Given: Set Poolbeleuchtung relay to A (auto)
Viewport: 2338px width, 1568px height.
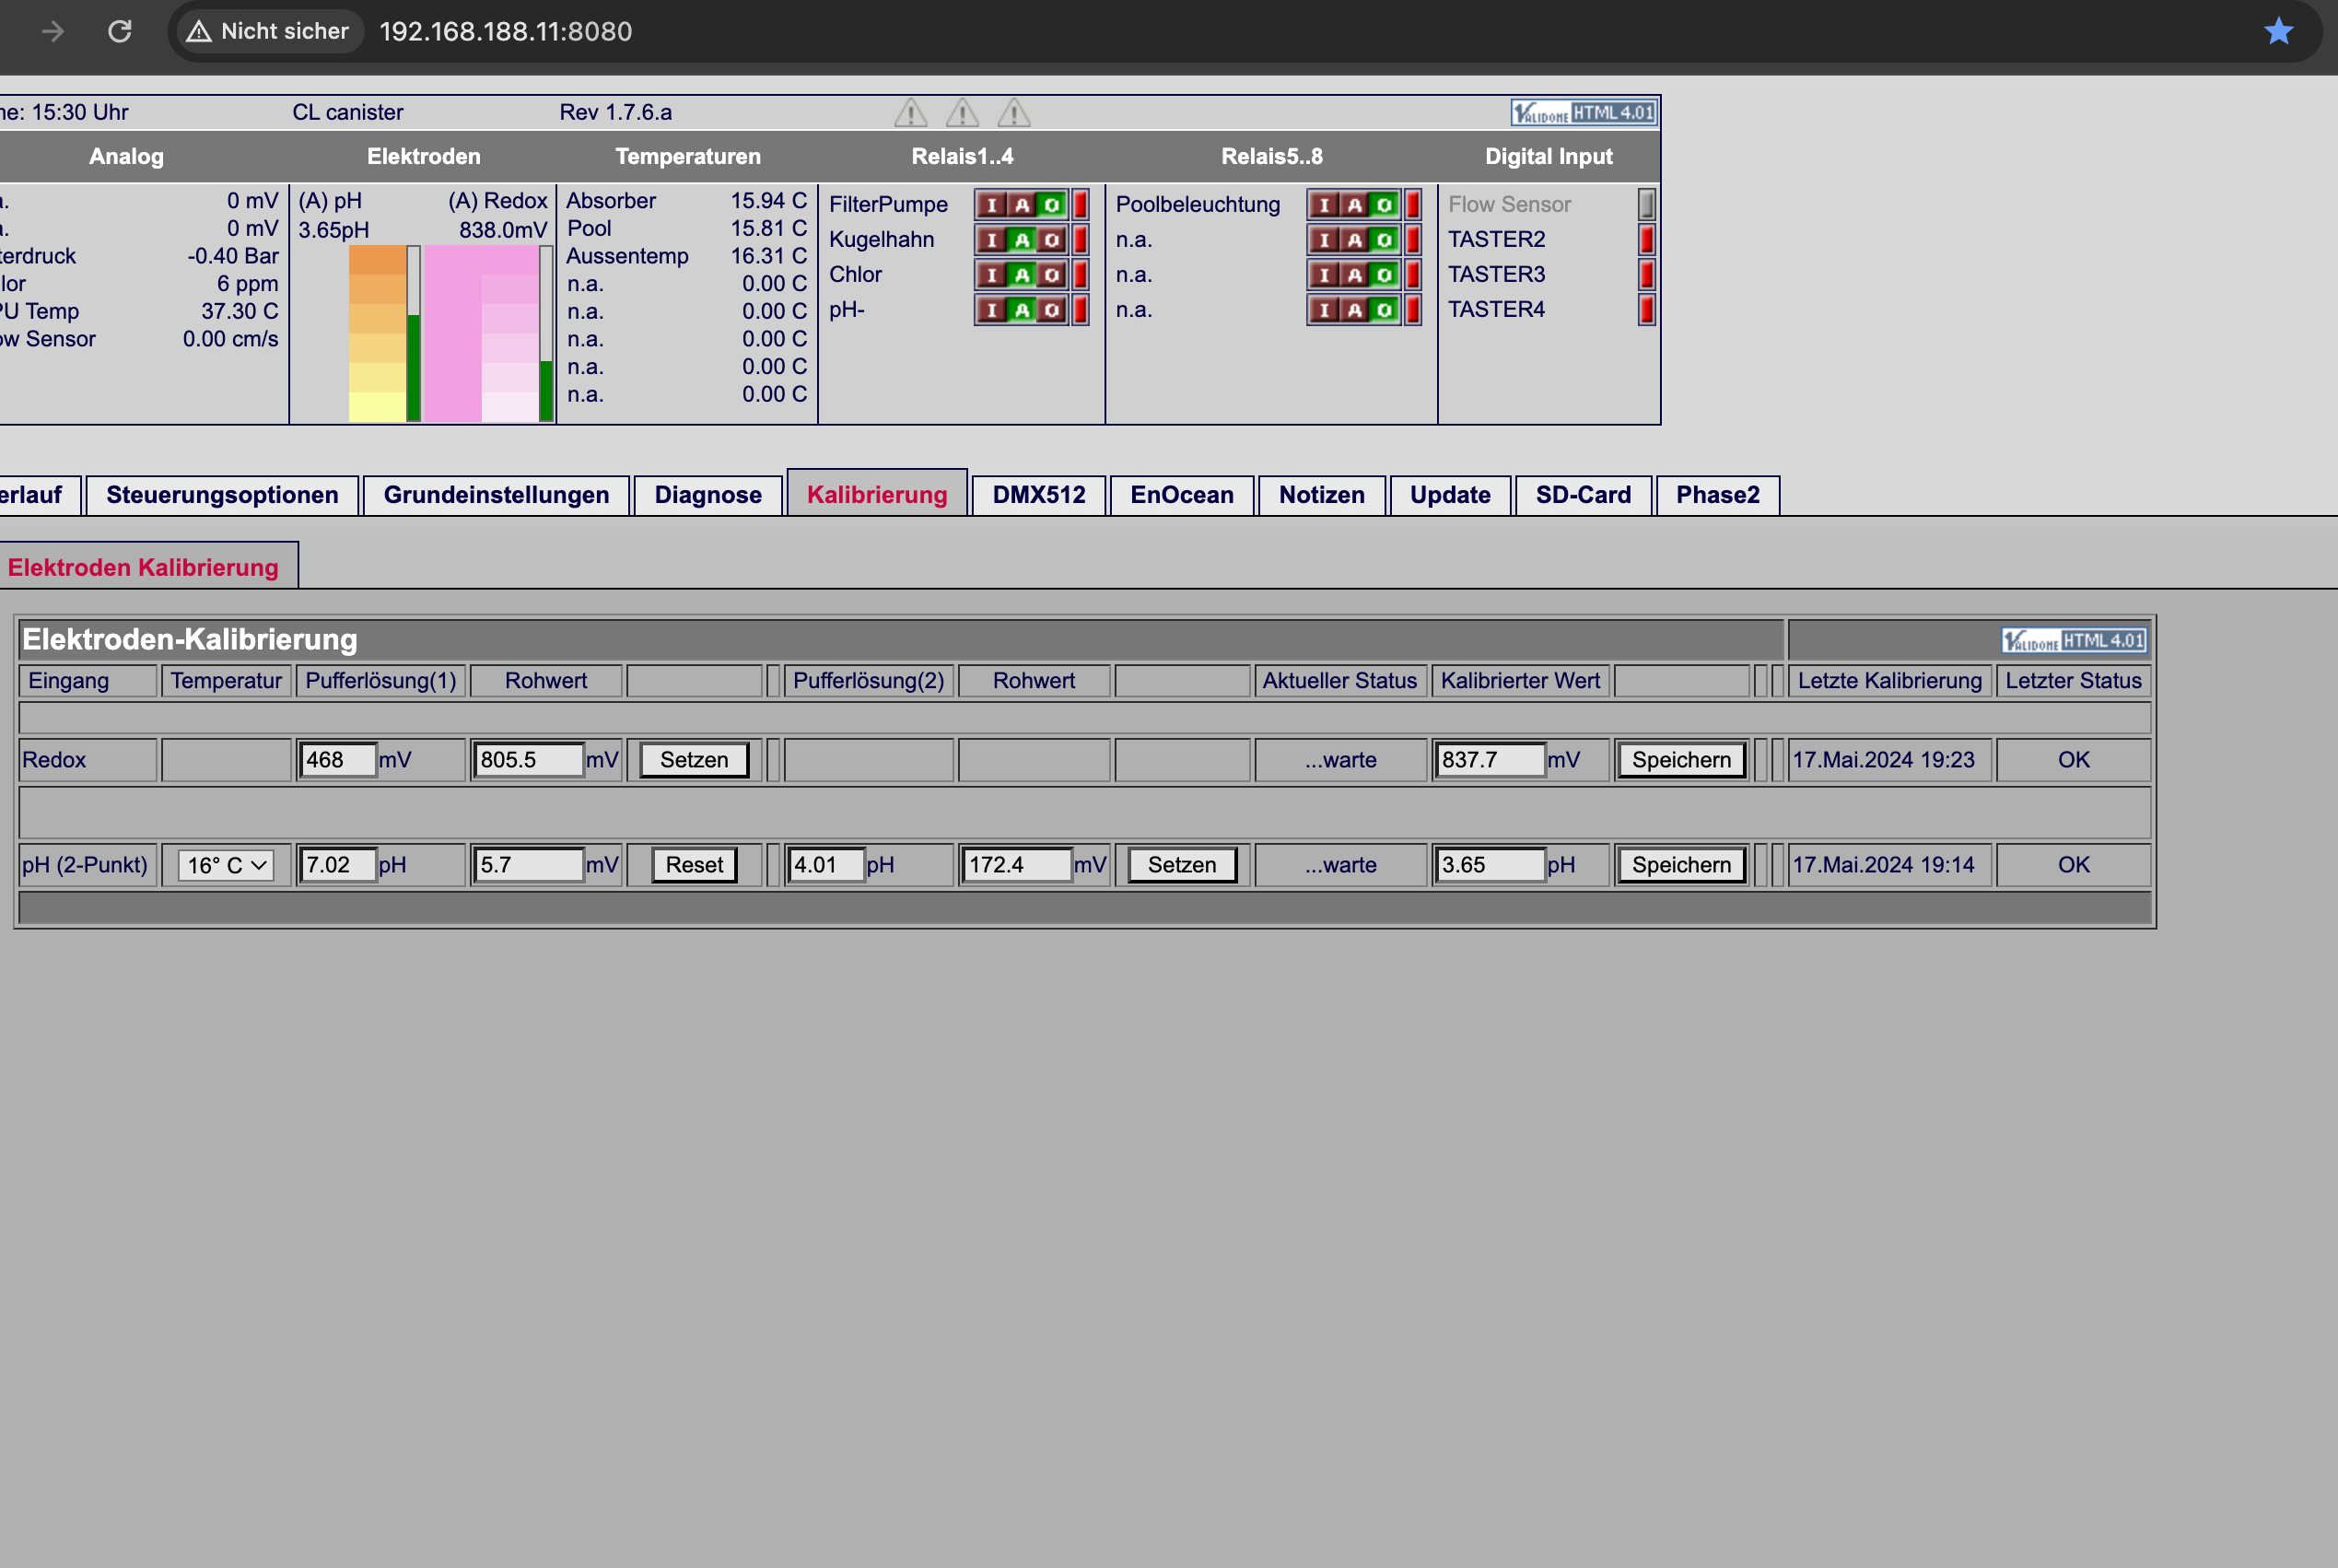Looking at the screenshot, I should click(x=1354, y=205).
